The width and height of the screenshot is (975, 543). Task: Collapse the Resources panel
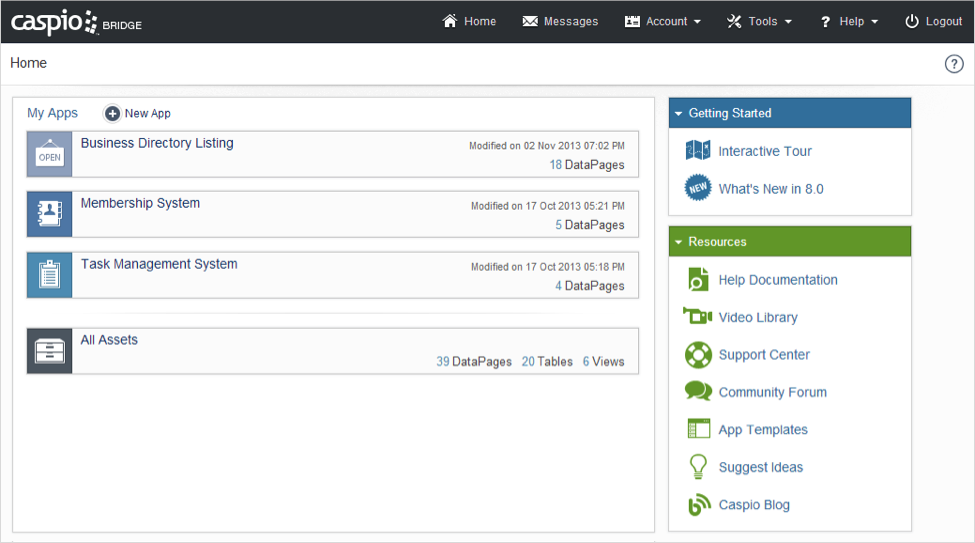pyautogui.click(x=679, y=242)
